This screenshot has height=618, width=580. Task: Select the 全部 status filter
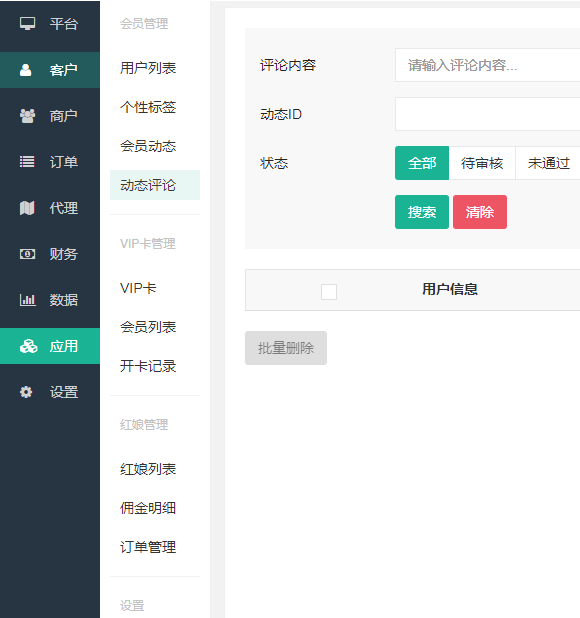pos(422,163)
